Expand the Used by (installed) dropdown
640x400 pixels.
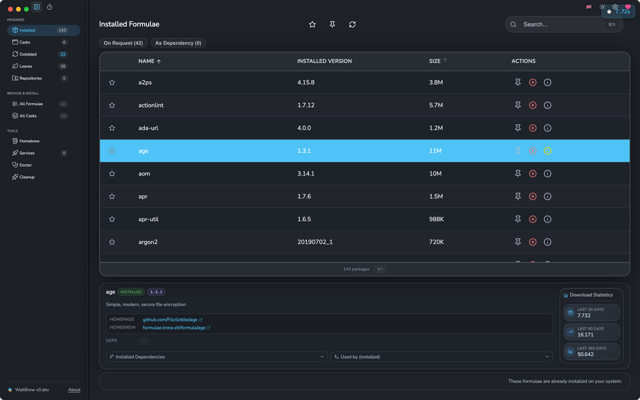click(x=442, y=357)
